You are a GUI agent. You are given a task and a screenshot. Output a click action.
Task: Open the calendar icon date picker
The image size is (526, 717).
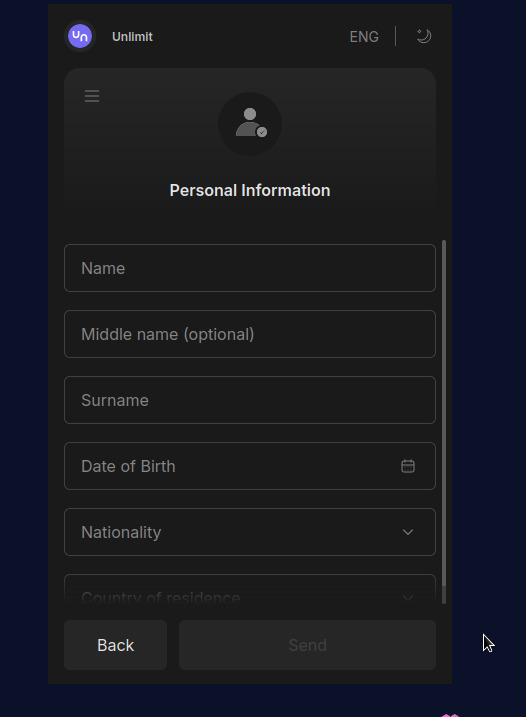tap(408, 466)
